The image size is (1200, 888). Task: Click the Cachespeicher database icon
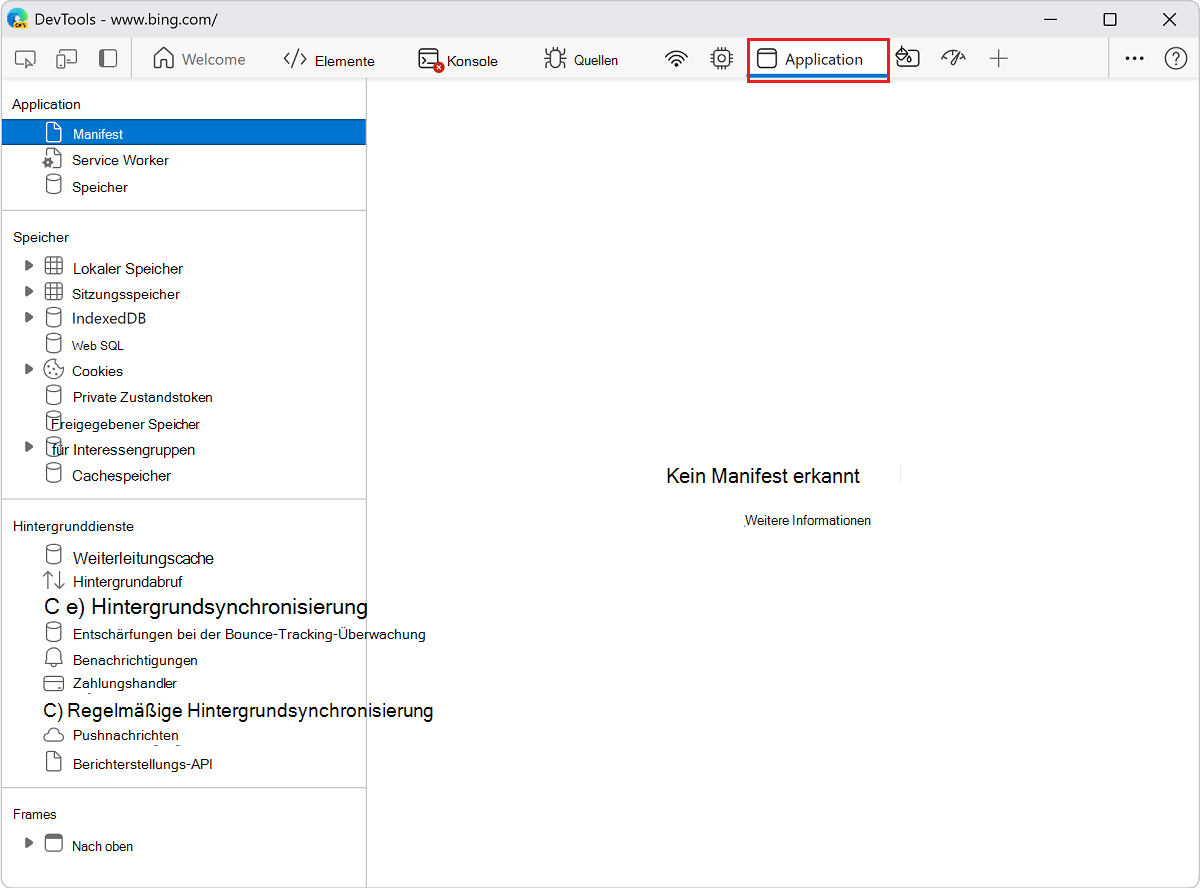click(x=54, y=474)
